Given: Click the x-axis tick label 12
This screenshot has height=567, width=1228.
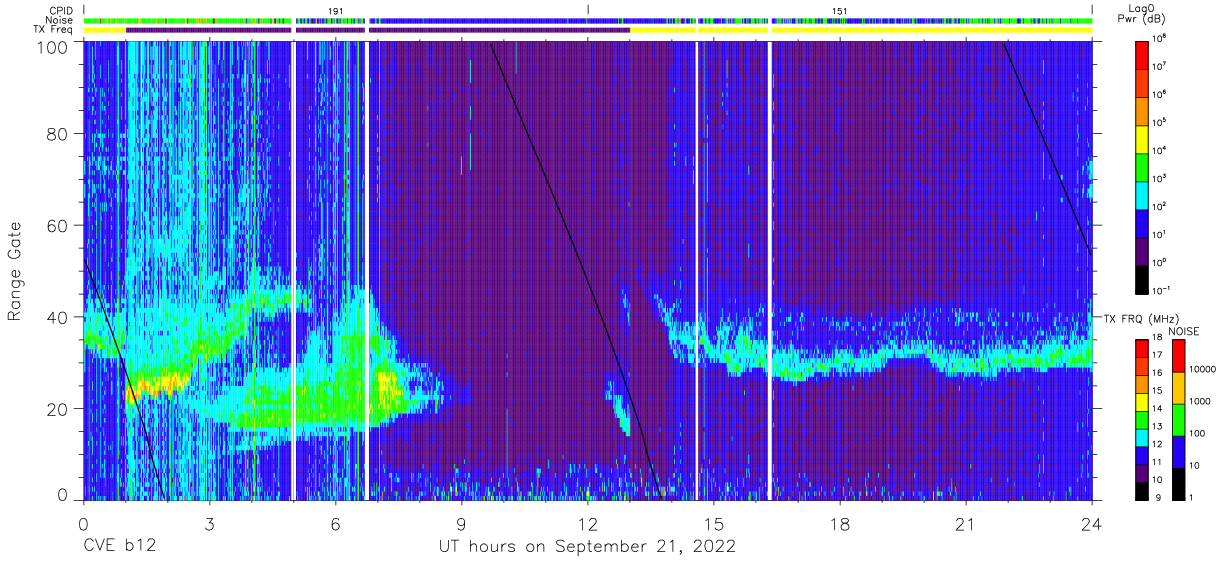Looking at the screenshot, I should click(x=587, y=525).
